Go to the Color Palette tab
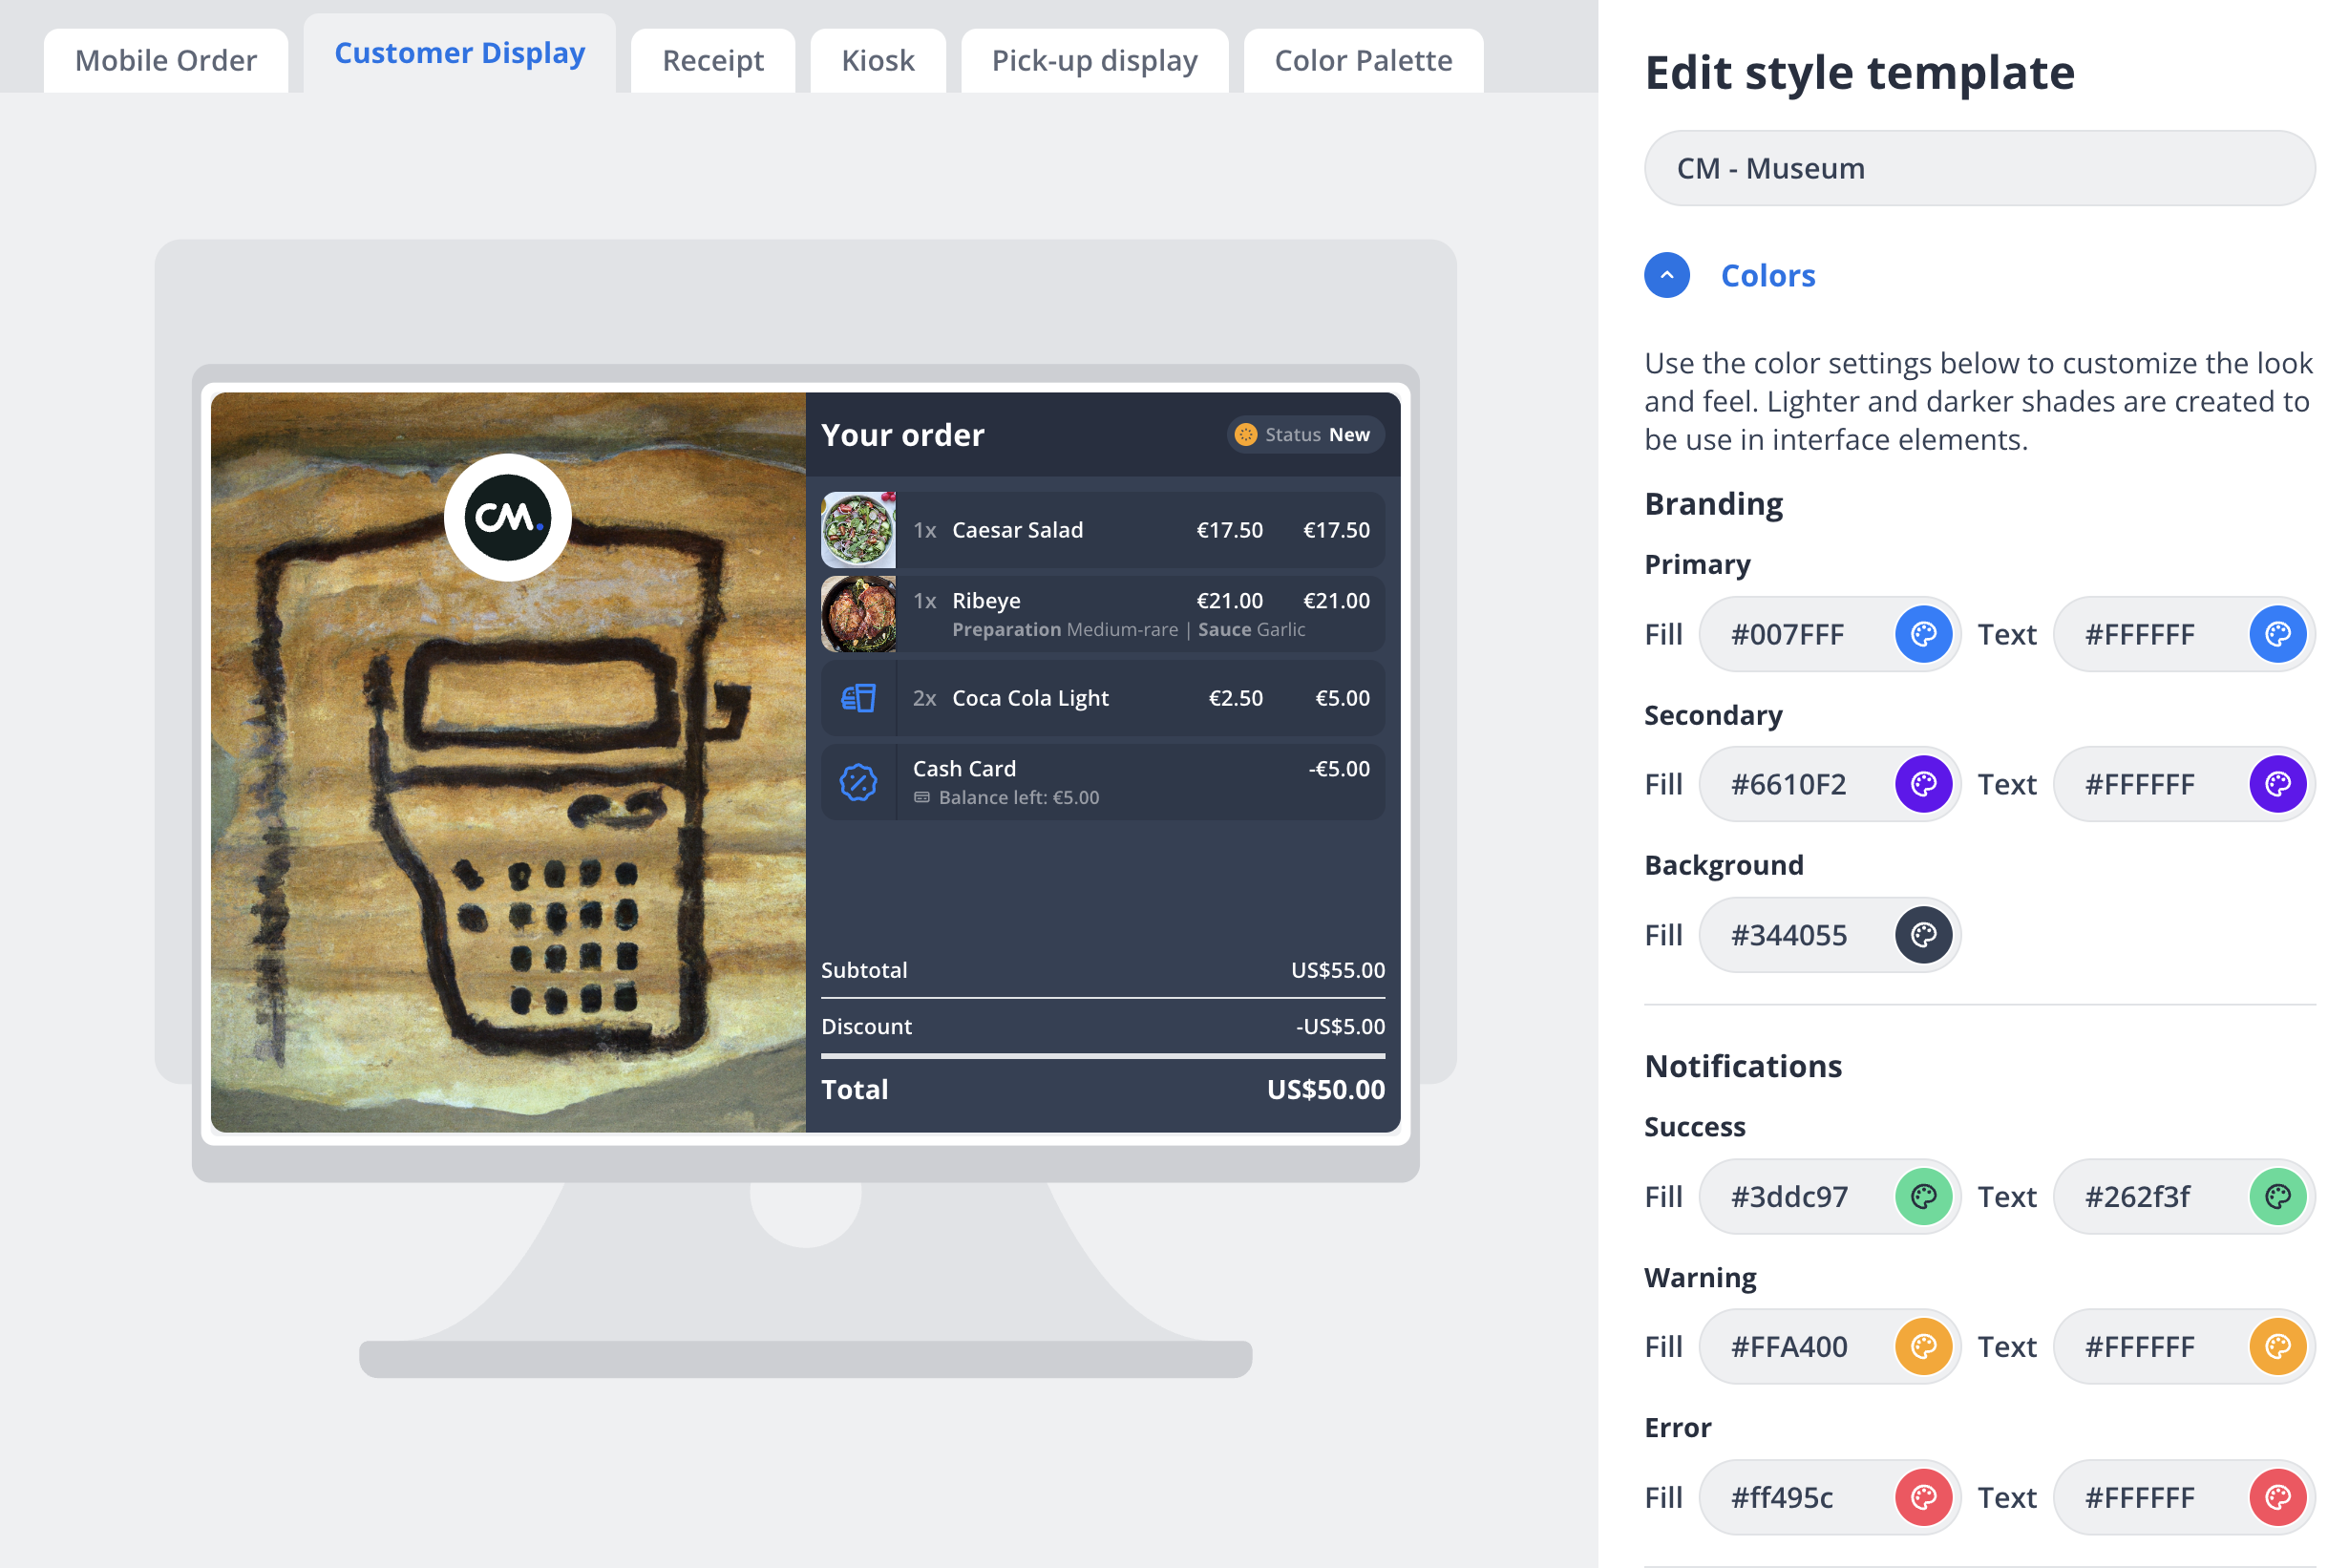This screenshot has height=1568, width=2349. coord(1362,61)
